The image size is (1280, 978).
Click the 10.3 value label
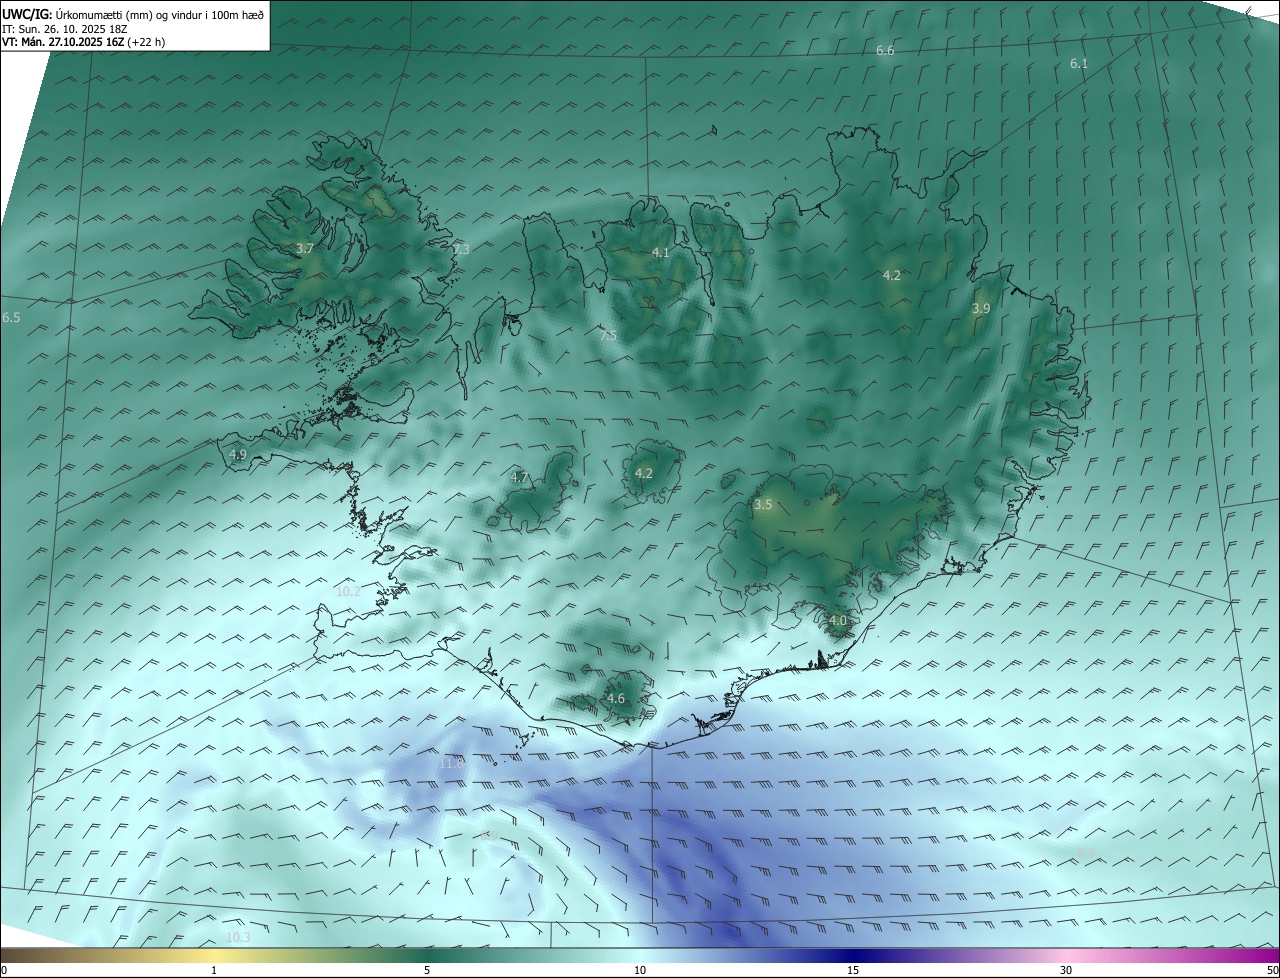coord(238,937)
